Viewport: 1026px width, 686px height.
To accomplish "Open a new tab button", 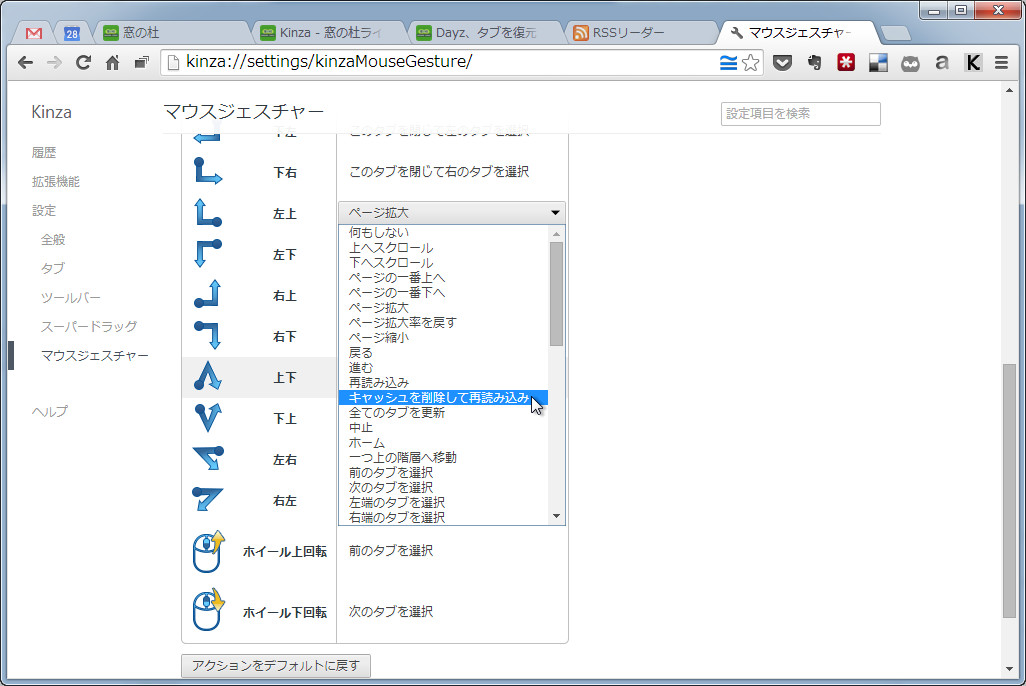I will 895,33.
